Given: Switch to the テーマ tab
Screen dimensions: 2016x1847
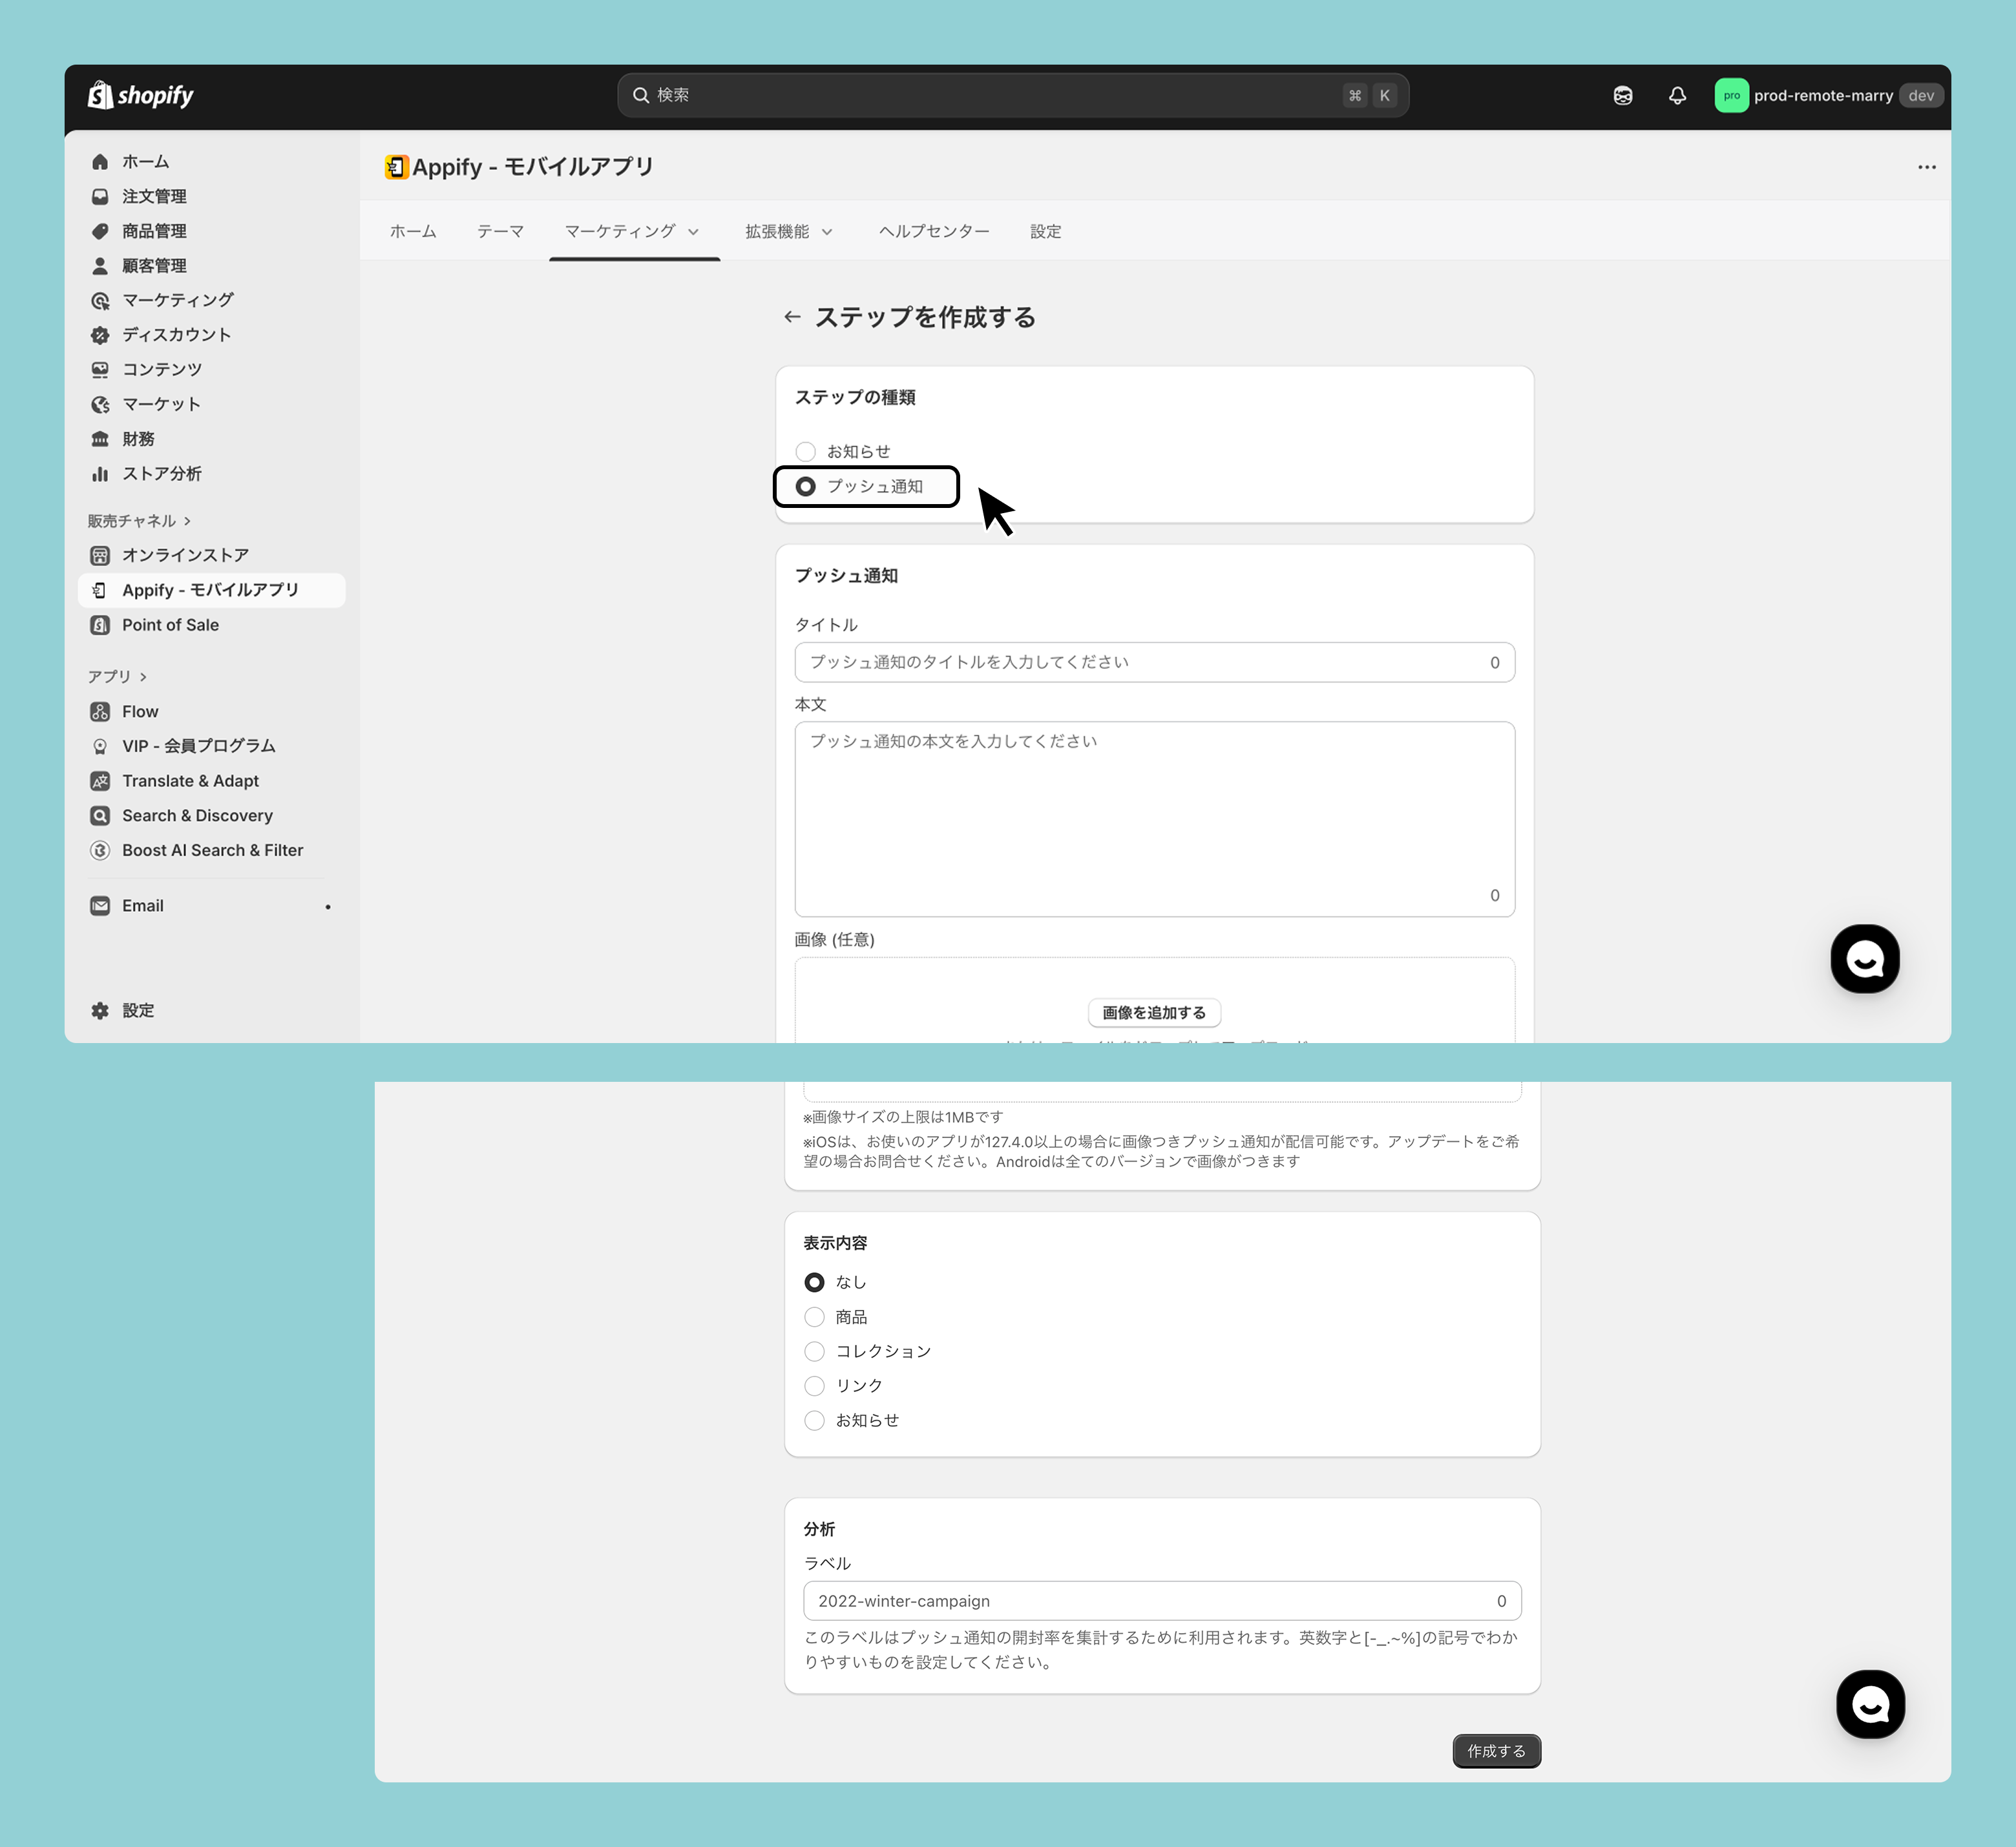Looking at the screenshot, I should (x=500, y=232).
